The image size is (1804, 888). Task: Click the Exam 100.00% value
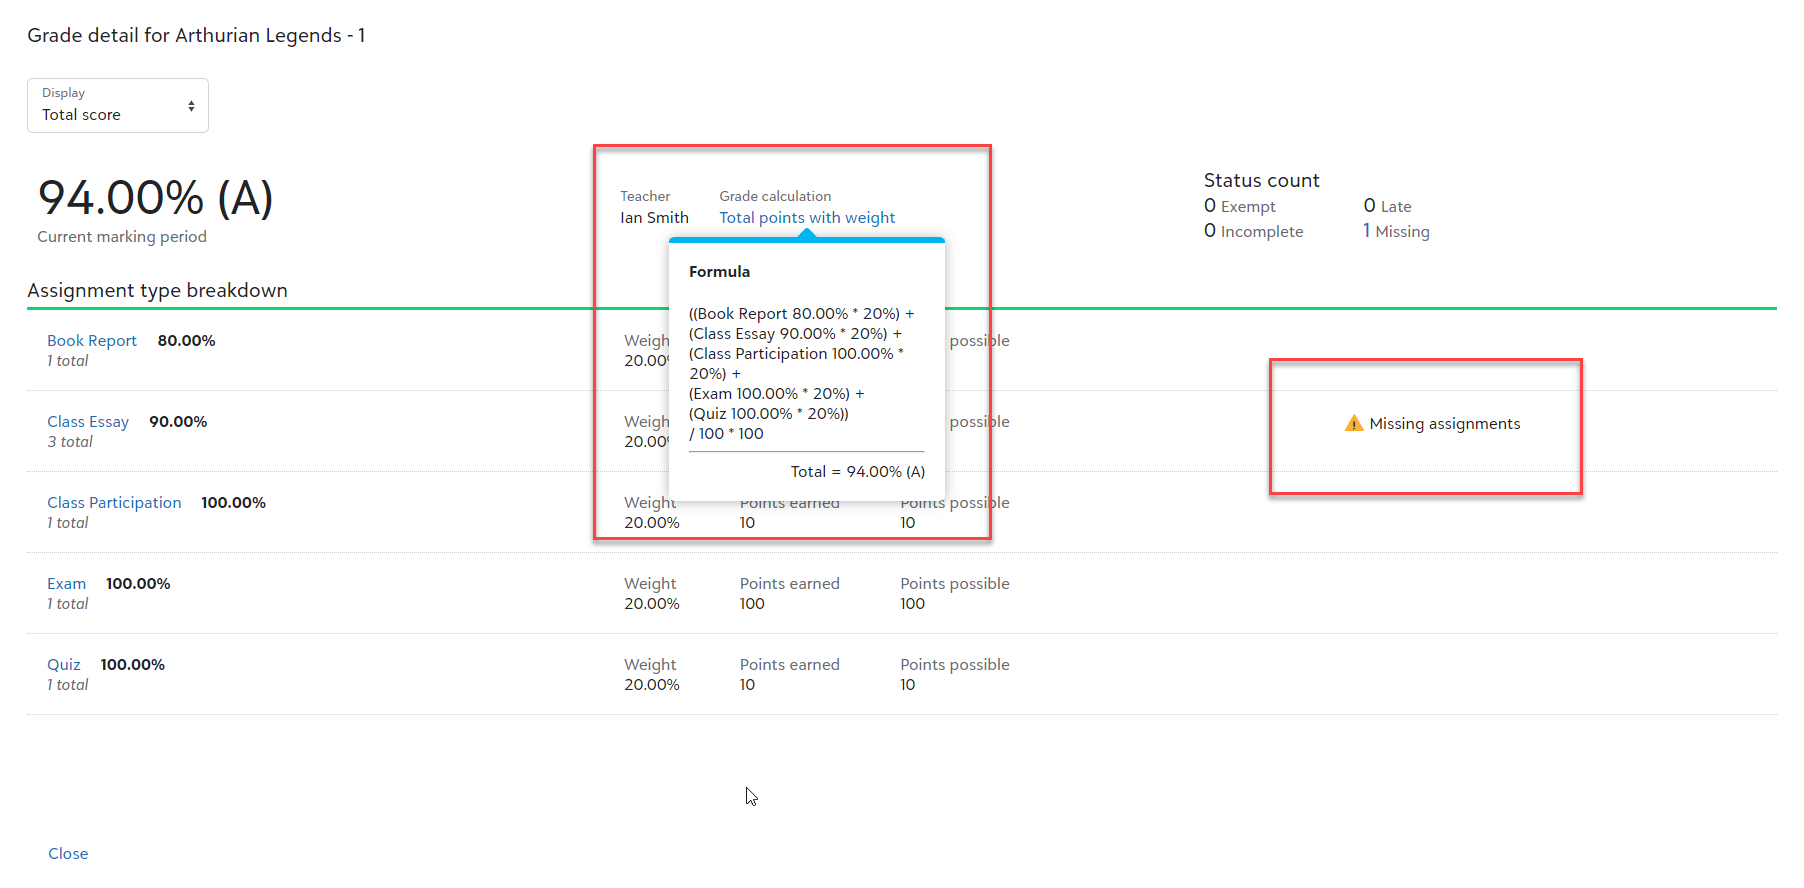[138, 583]
